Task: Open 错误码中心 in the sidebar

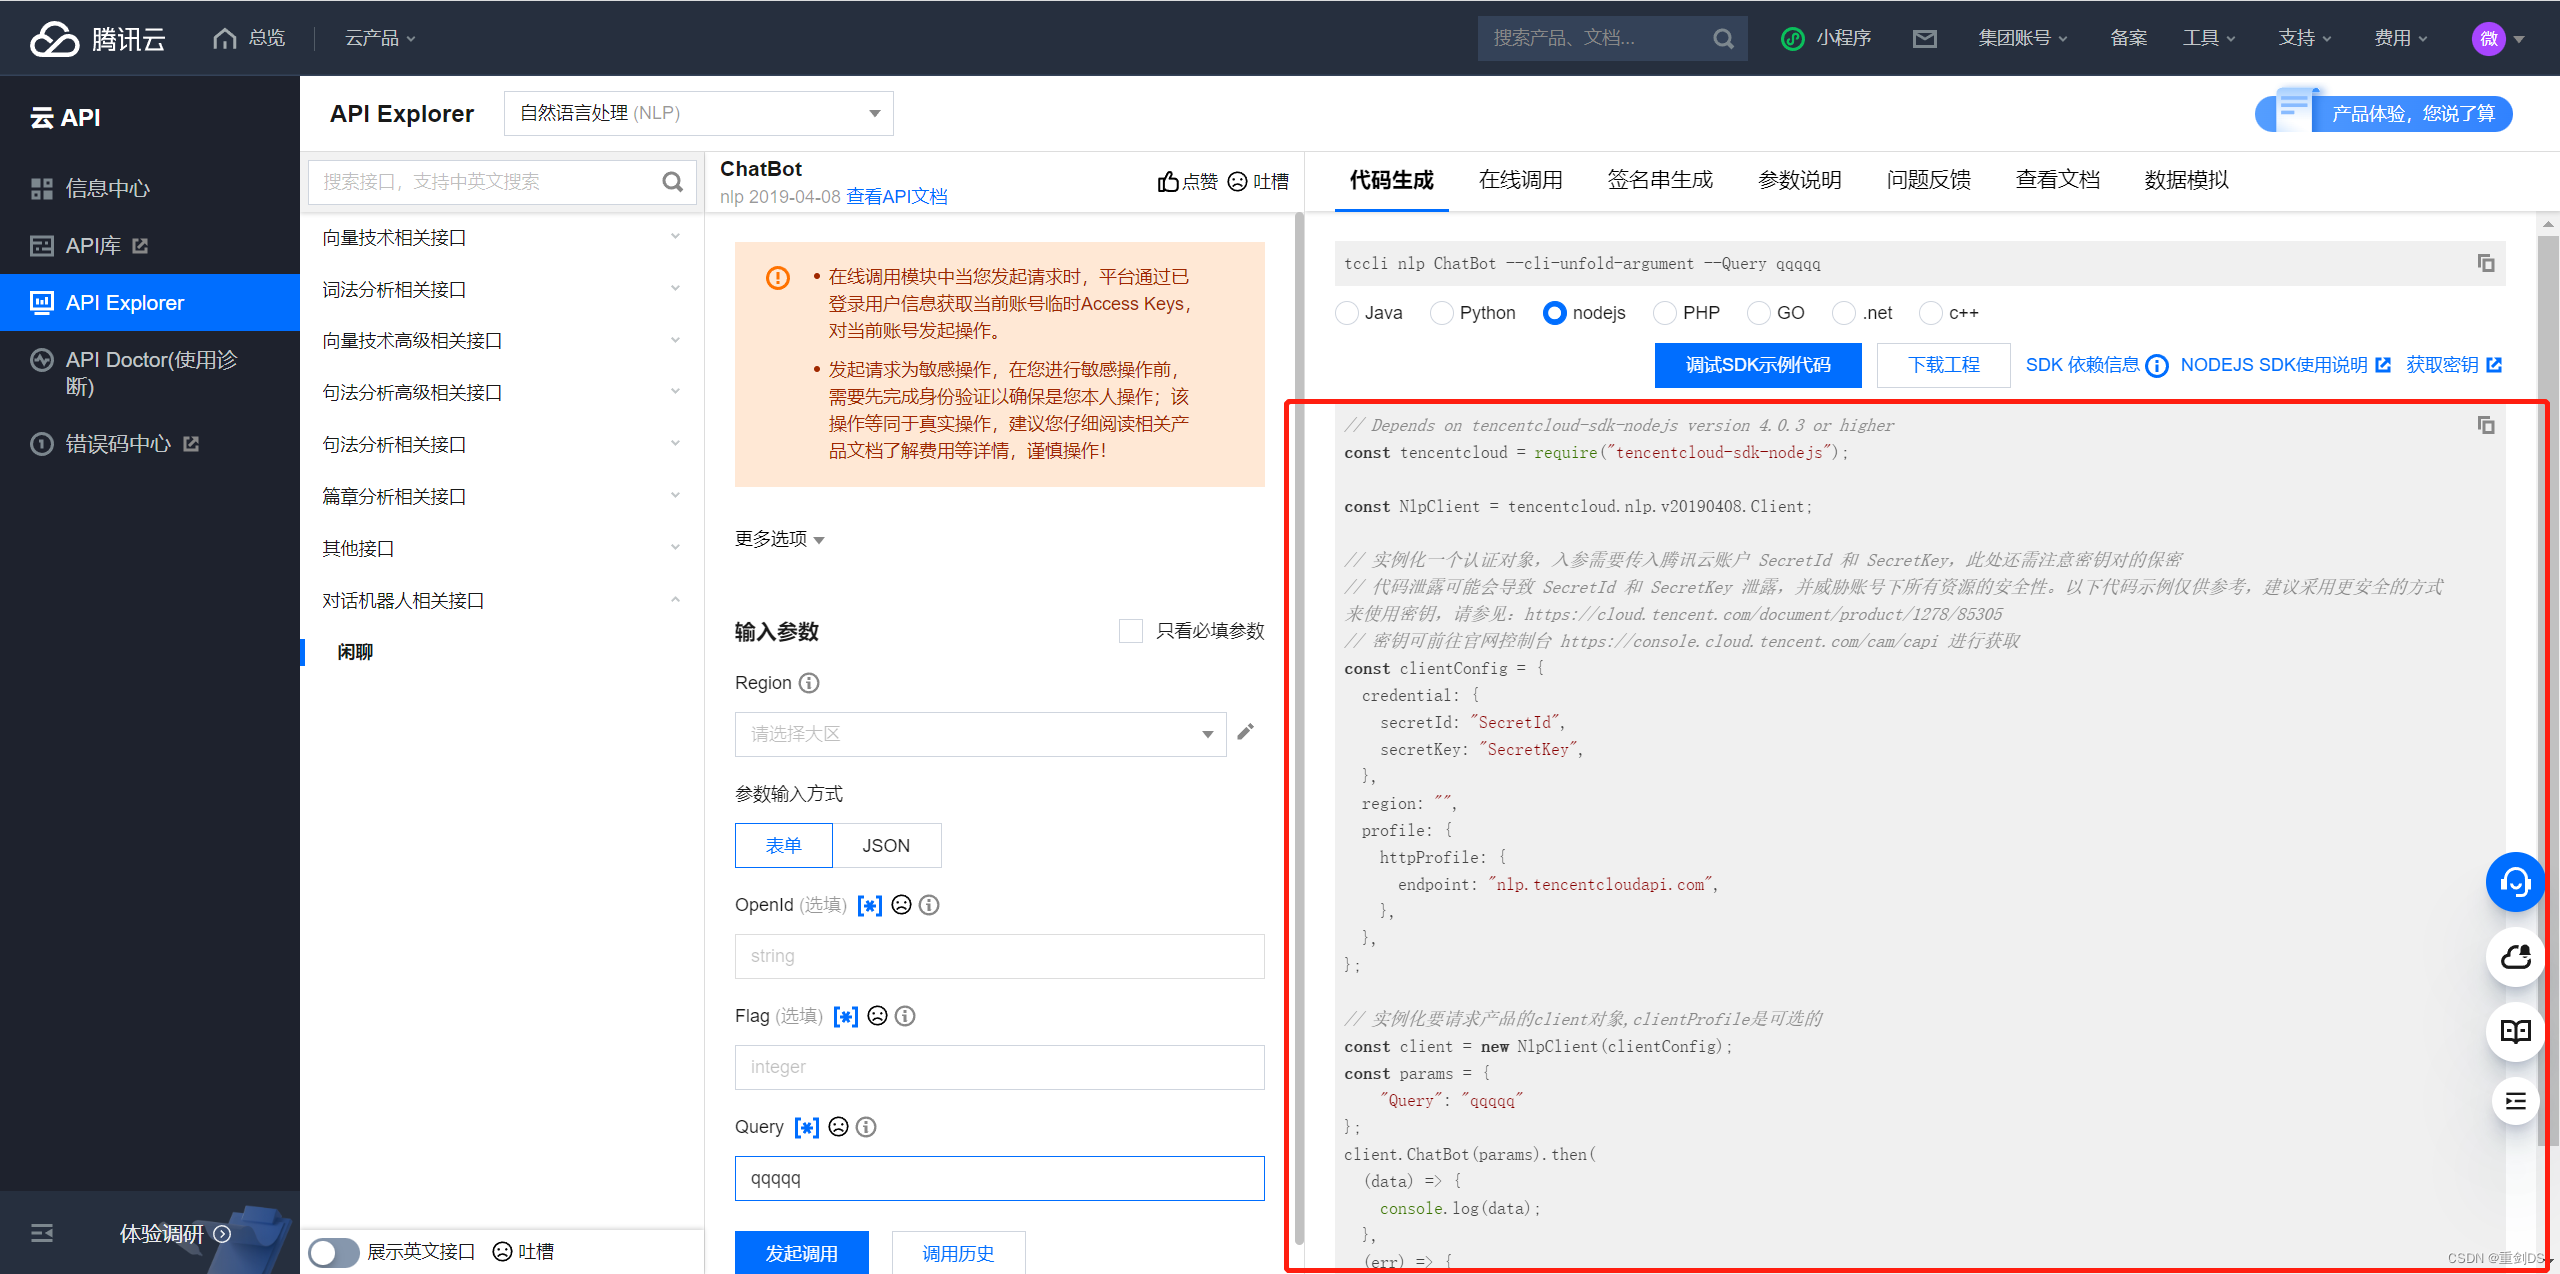Action: [x=150, y=443]
